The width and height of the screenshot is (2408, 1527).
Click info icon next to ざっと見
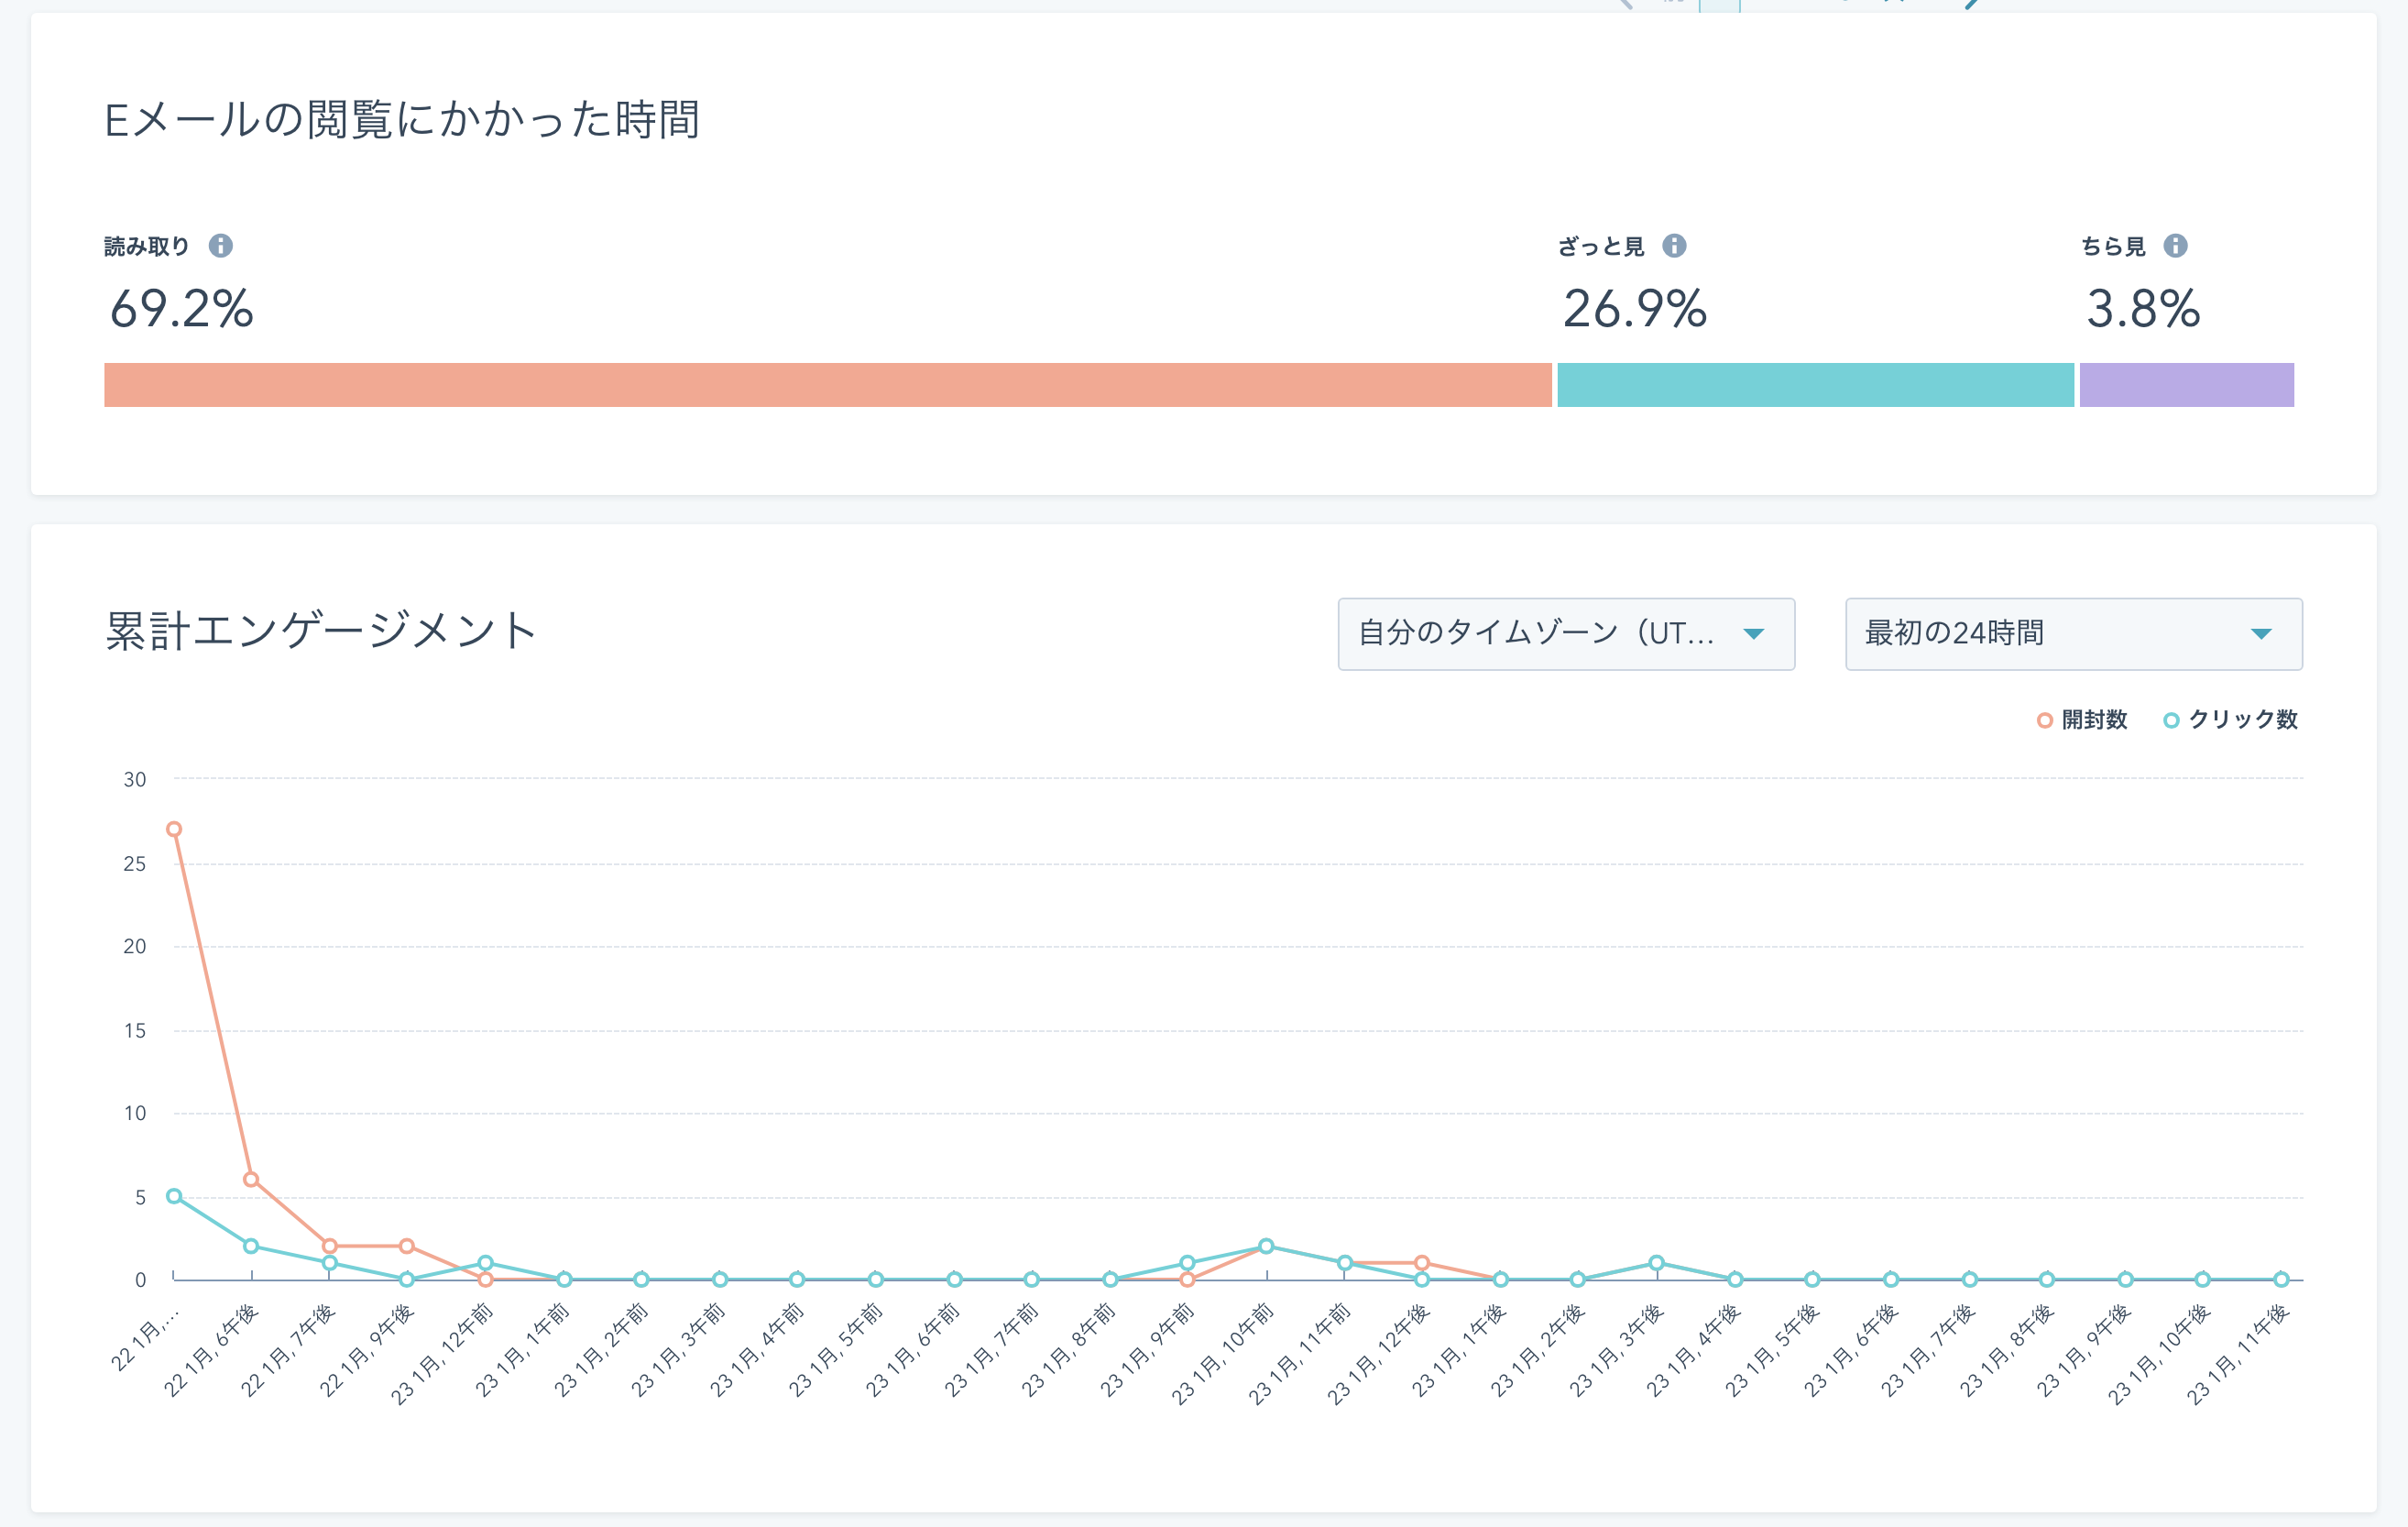[1674, 246]
